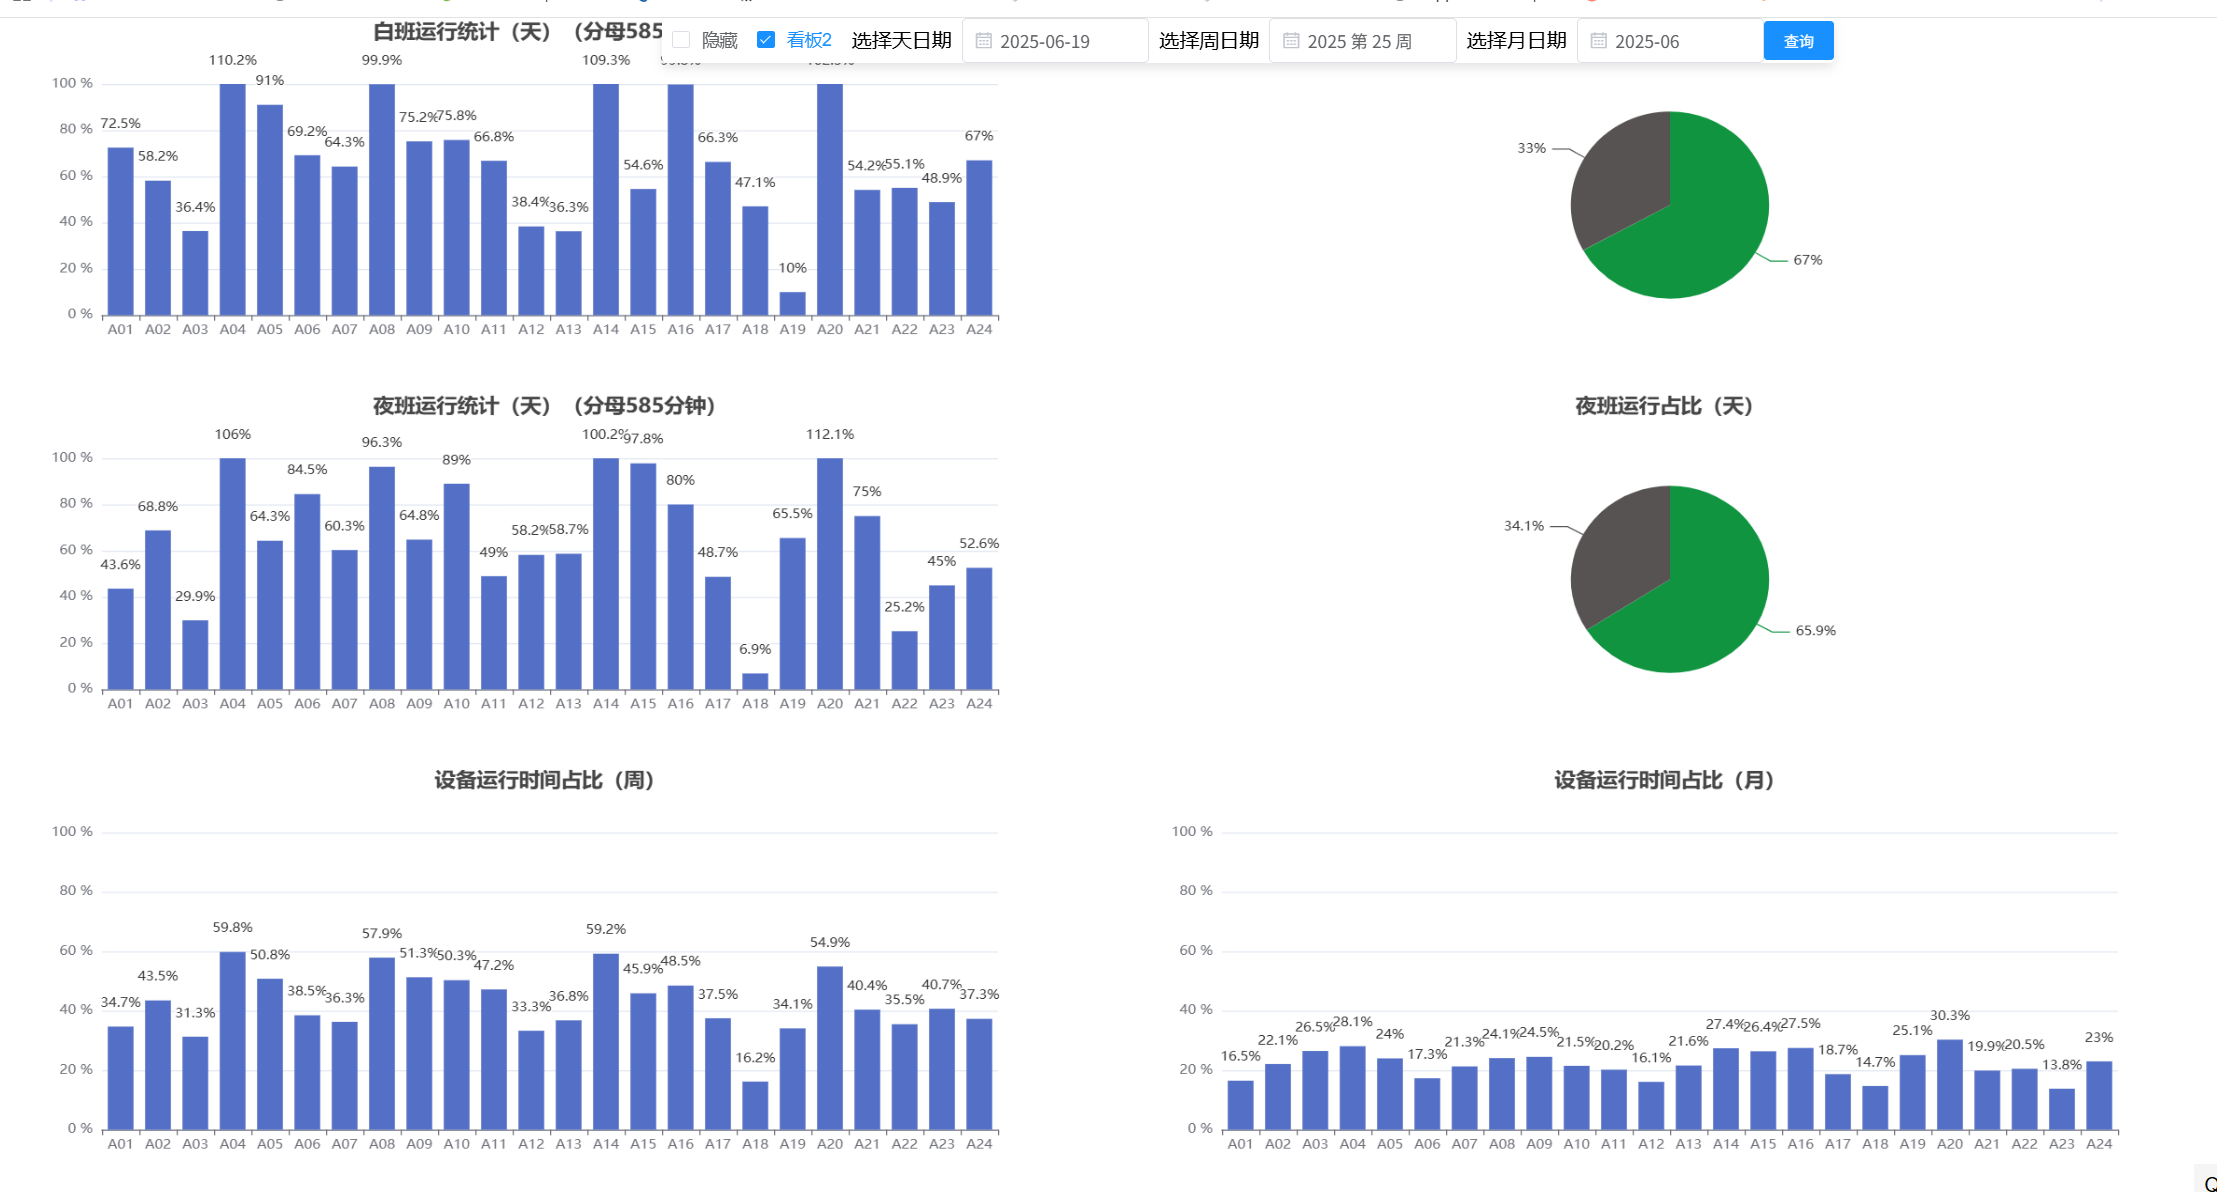Click A04 59.8% bar in weekly chart

pyautogui.click(x=232, y=1040)
